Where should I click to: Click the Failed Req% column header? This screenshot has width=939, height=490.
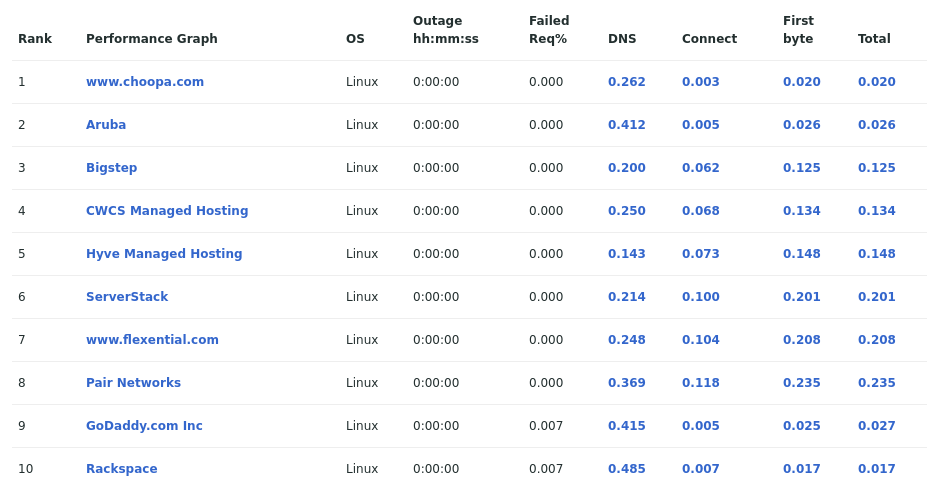(x=549, y=30)
